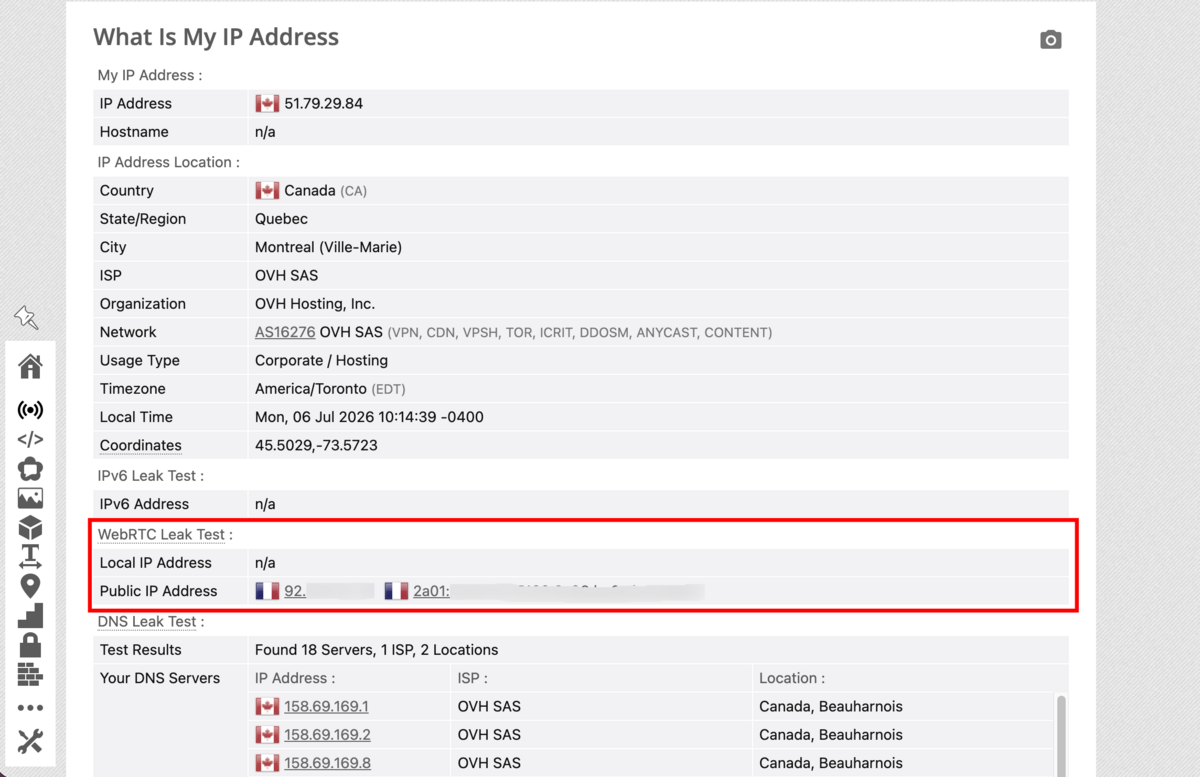Viewport: 1200px width, 777px height.
Task: Click the brick wall firewall icon
Action: pyautogui.click(x=30, y=674)
